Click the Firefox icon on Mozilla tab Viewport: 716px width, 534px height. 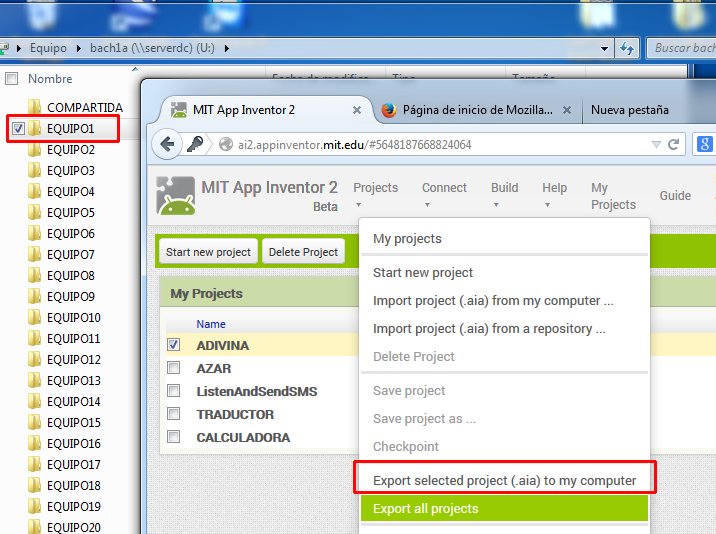pyautogui.click(x=389, y=110)
